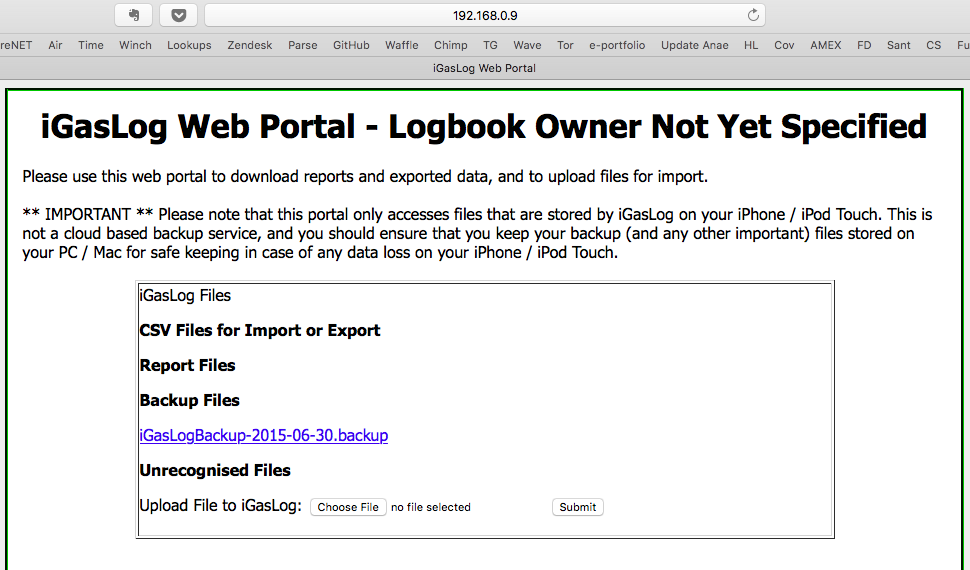This screenshot has height=570, width=970.
Task: Submit the upload form
Action: (577, 507)
